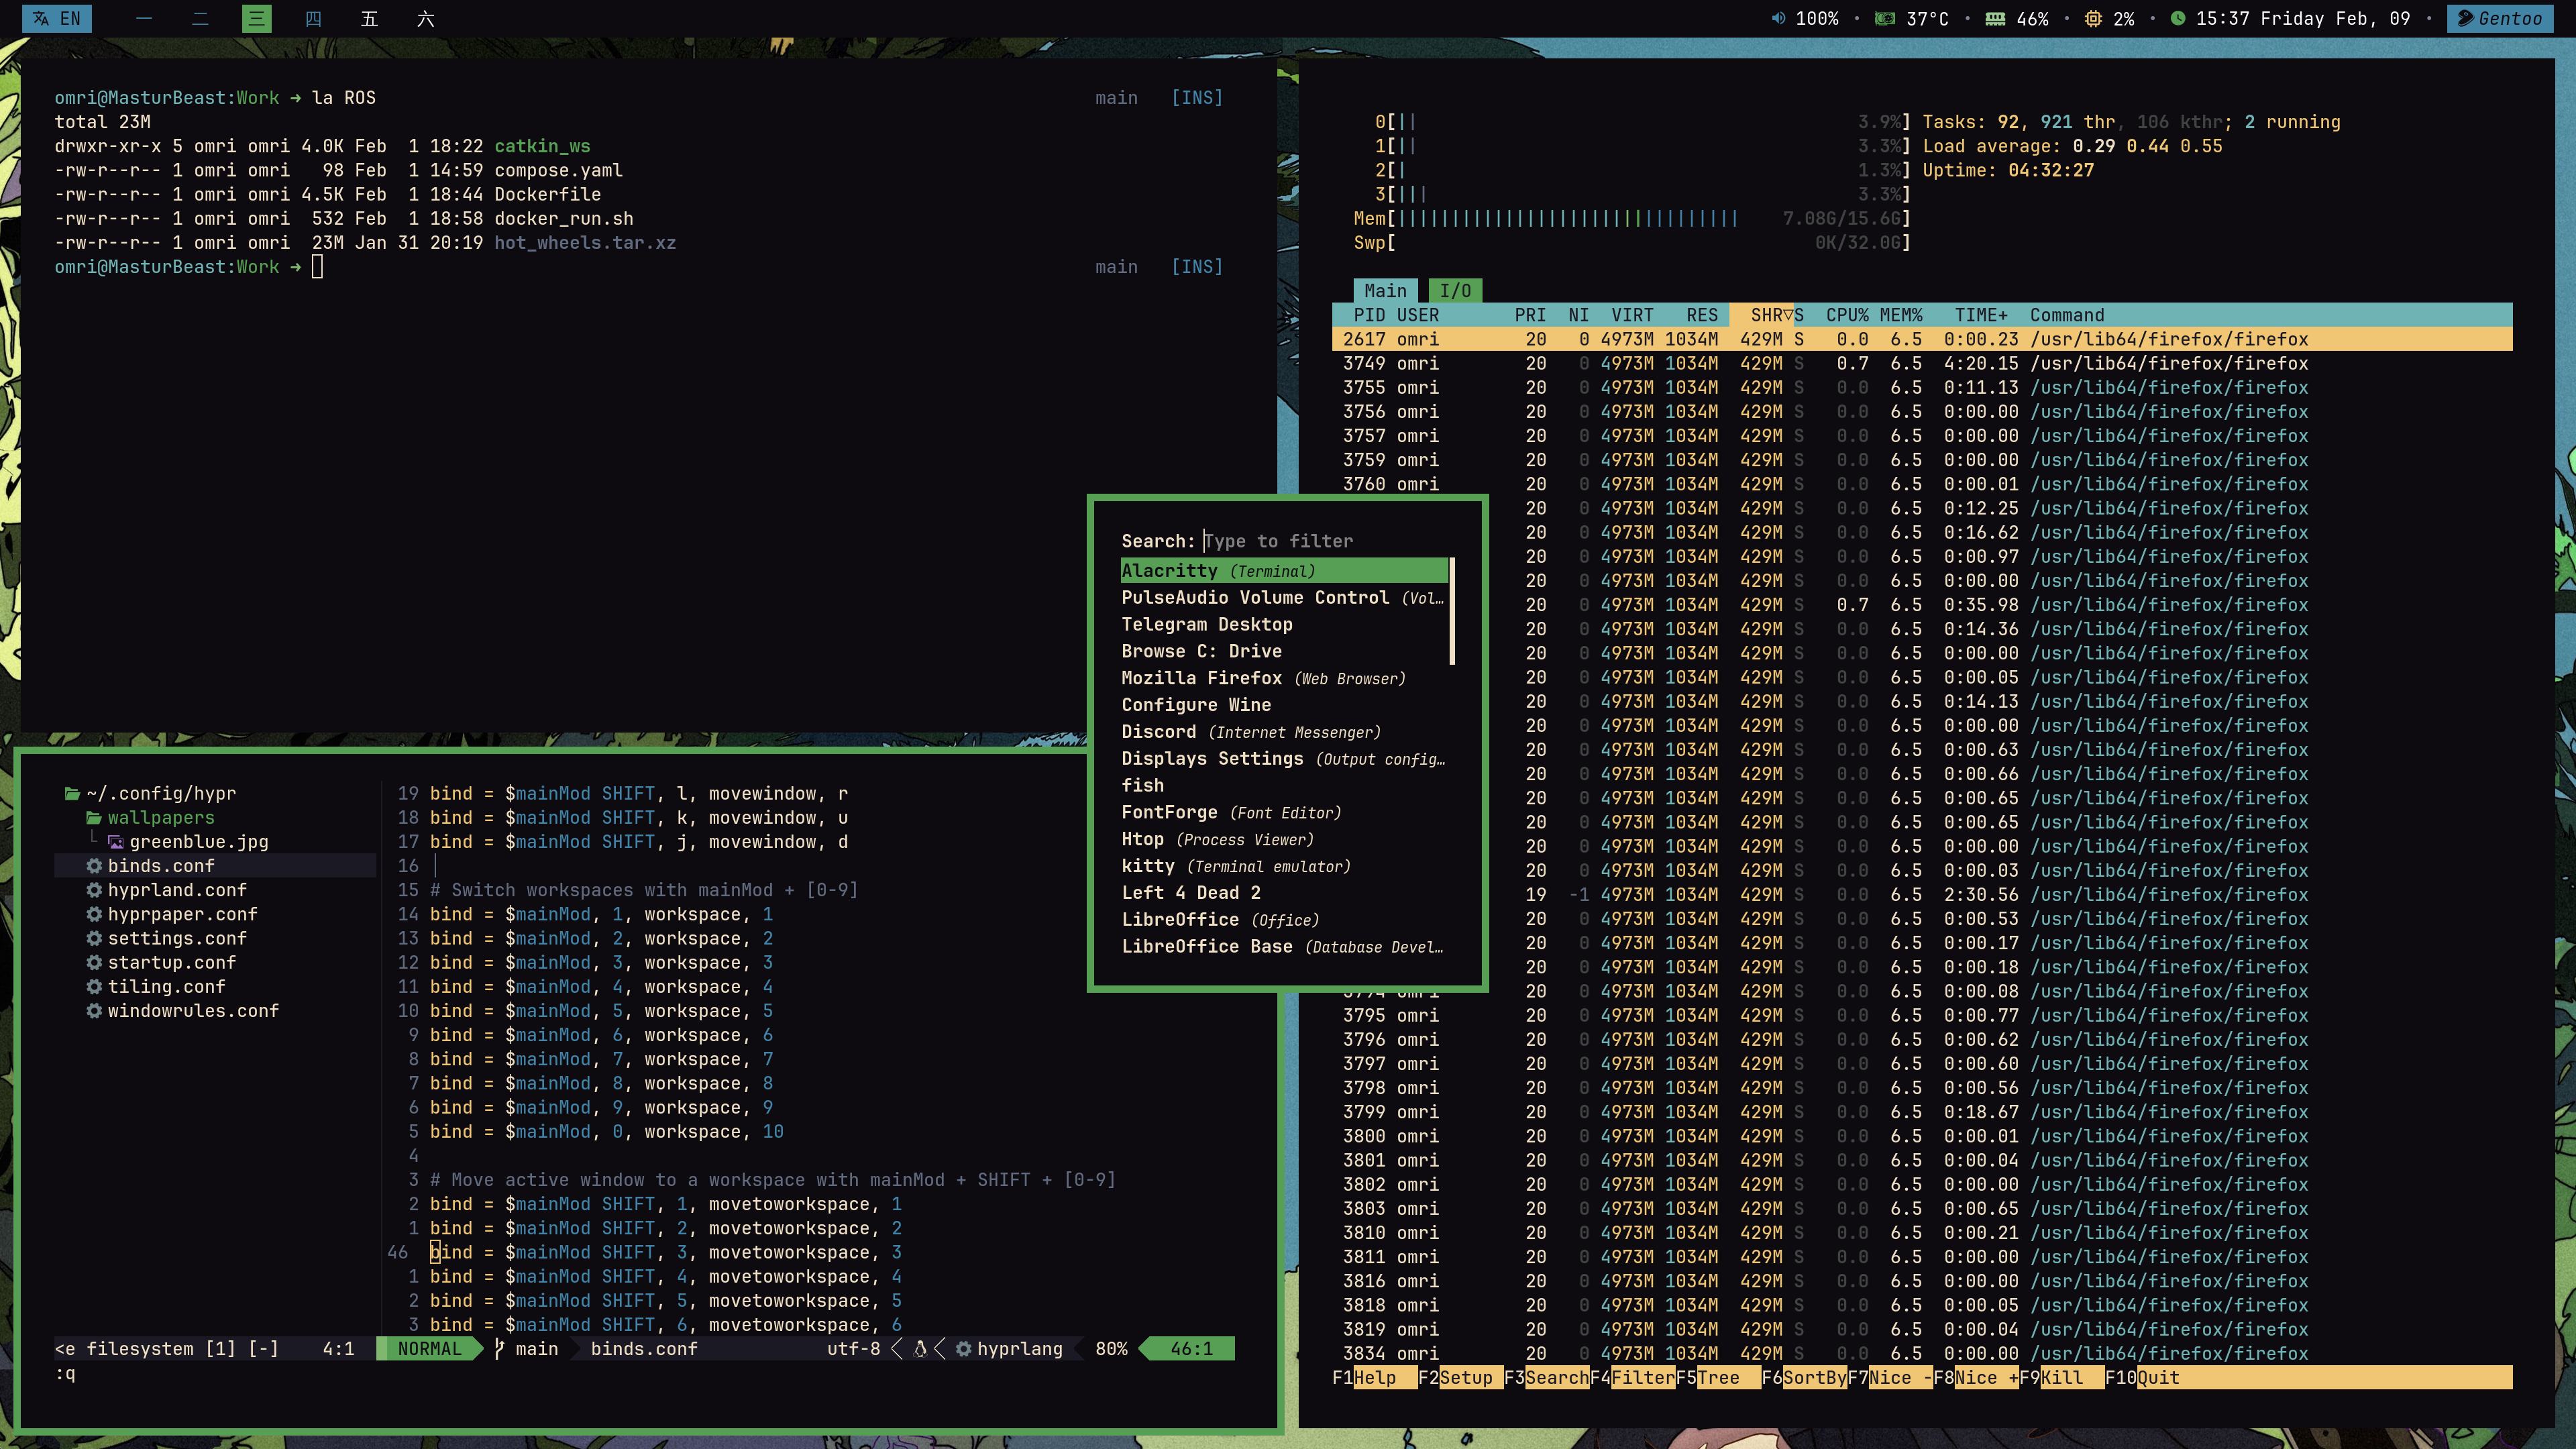Open hyprpaper.conf in the file tree
The height and width of the screenshot is (1449, 2576).
[x=172, y=914]
